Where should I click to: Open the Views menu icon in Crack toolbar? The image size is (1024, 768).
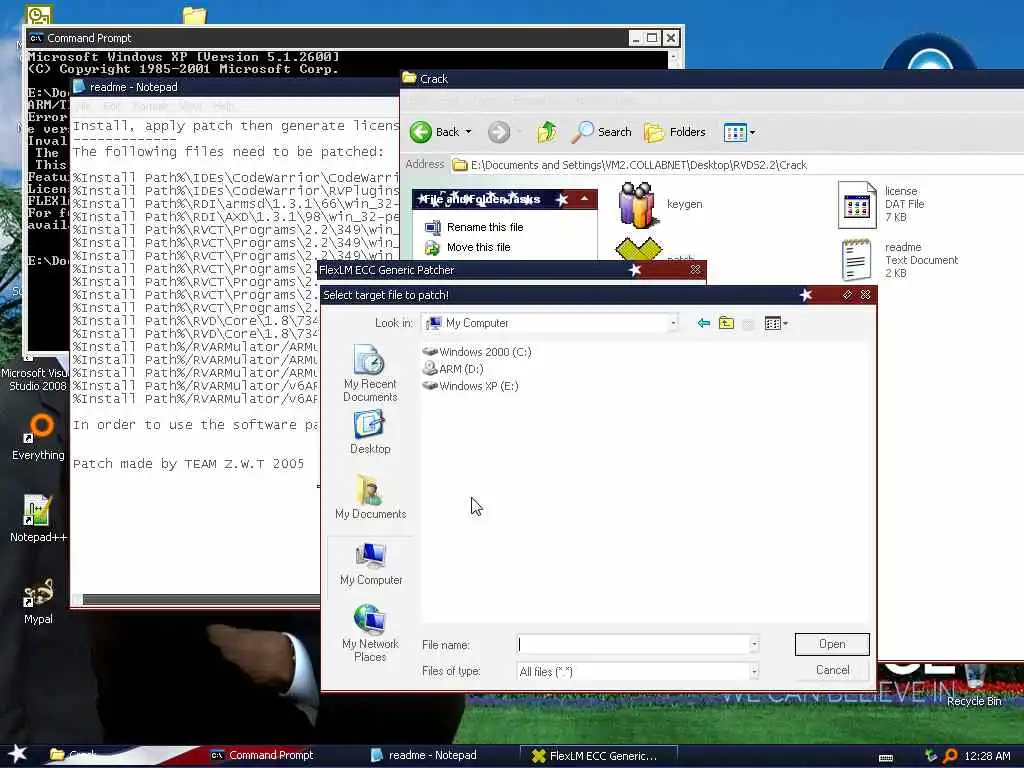pyautogui.click(x=735, y=133)
